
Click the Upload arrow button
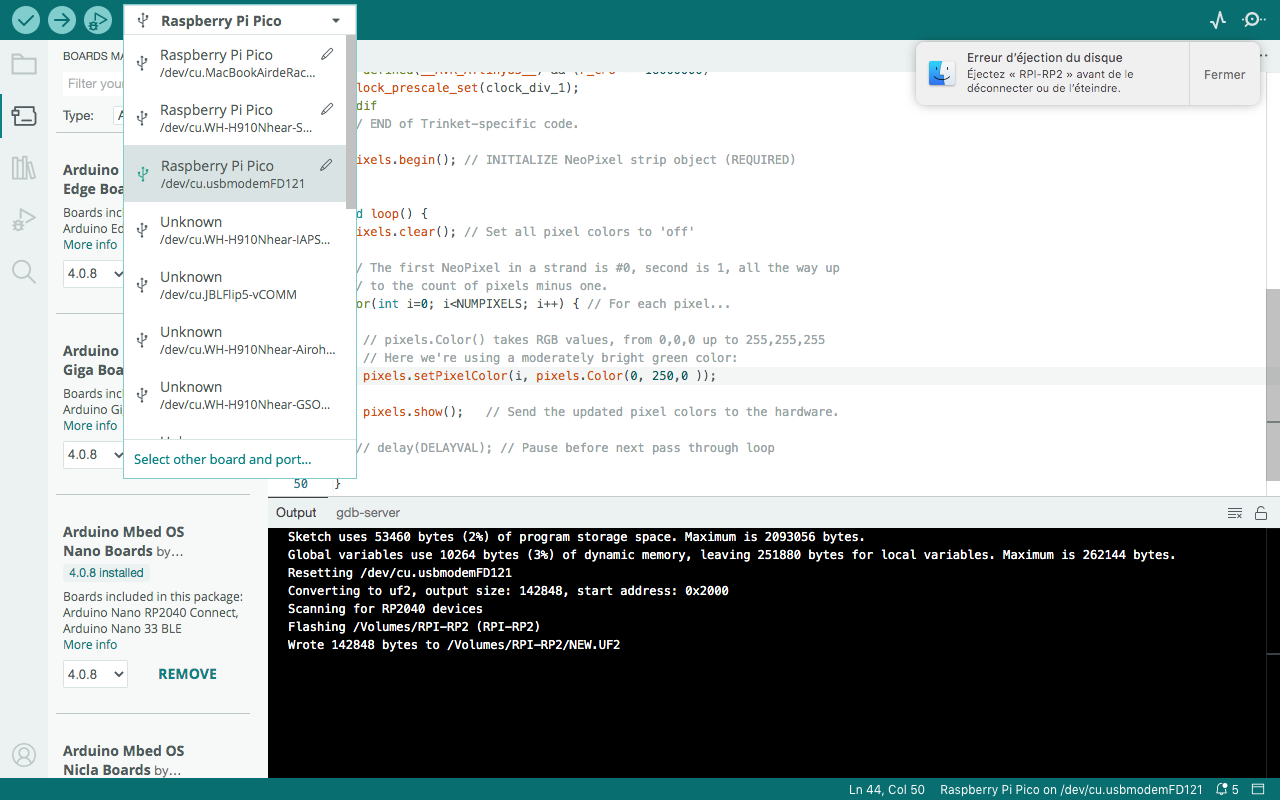point(62,19)
